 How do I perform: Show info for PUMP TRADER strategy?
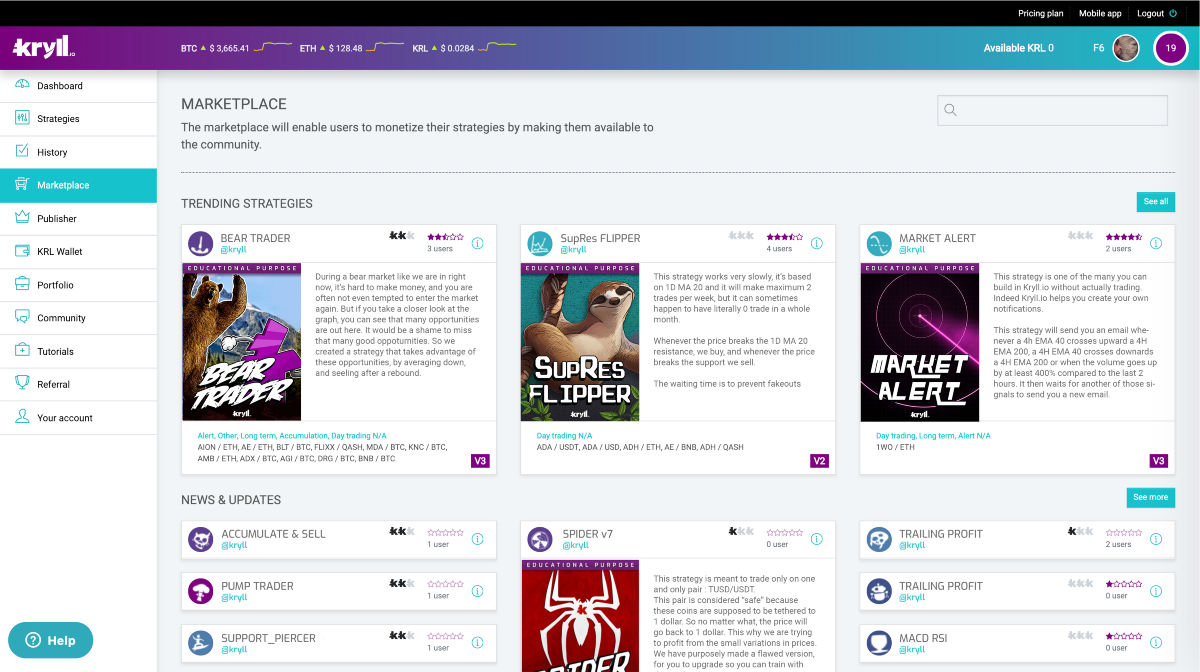pos(478,591)
